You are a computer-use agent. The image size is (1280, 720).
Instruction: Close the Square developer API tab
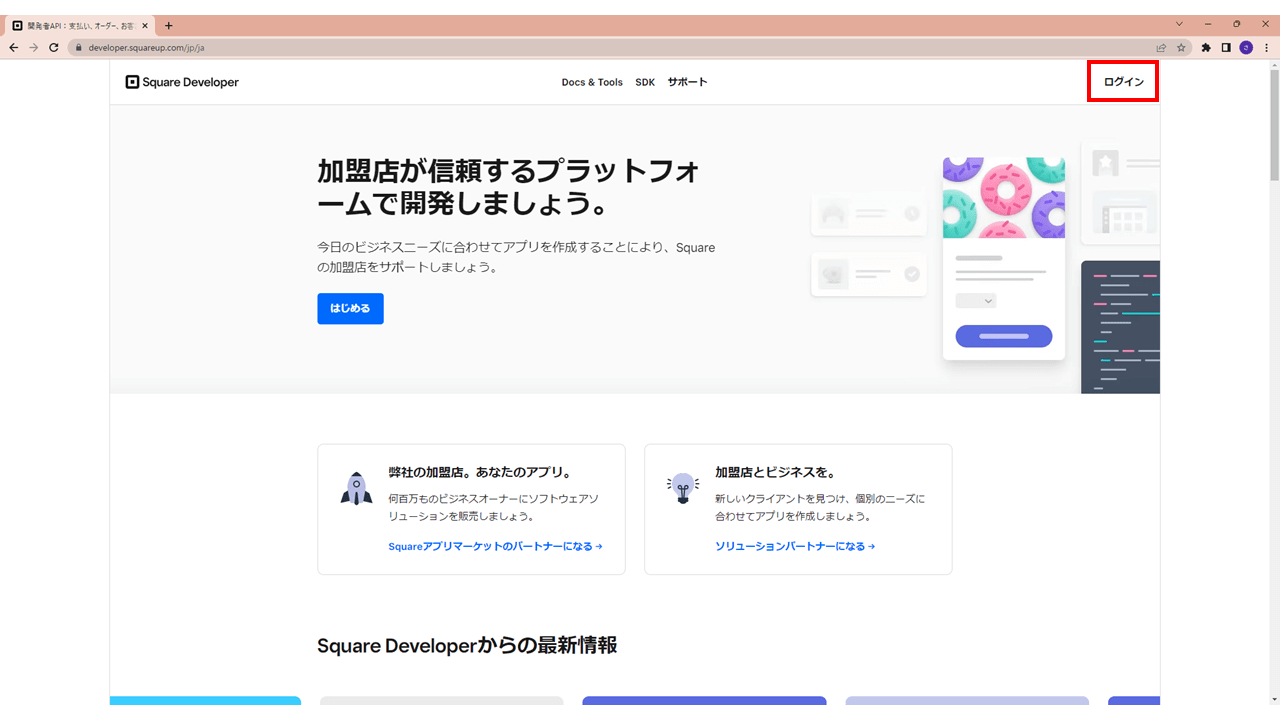tap(145, 25)
